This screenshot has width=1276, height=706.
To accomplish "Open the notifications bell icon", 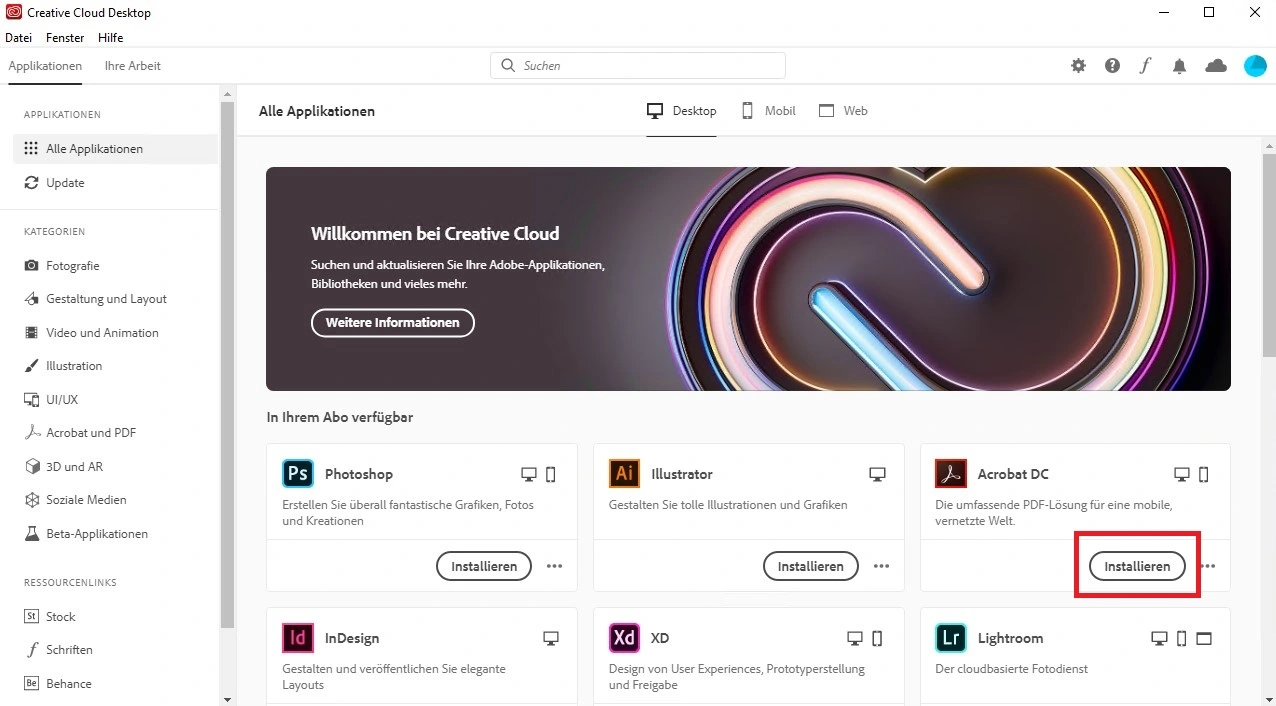I will 1180,66.
